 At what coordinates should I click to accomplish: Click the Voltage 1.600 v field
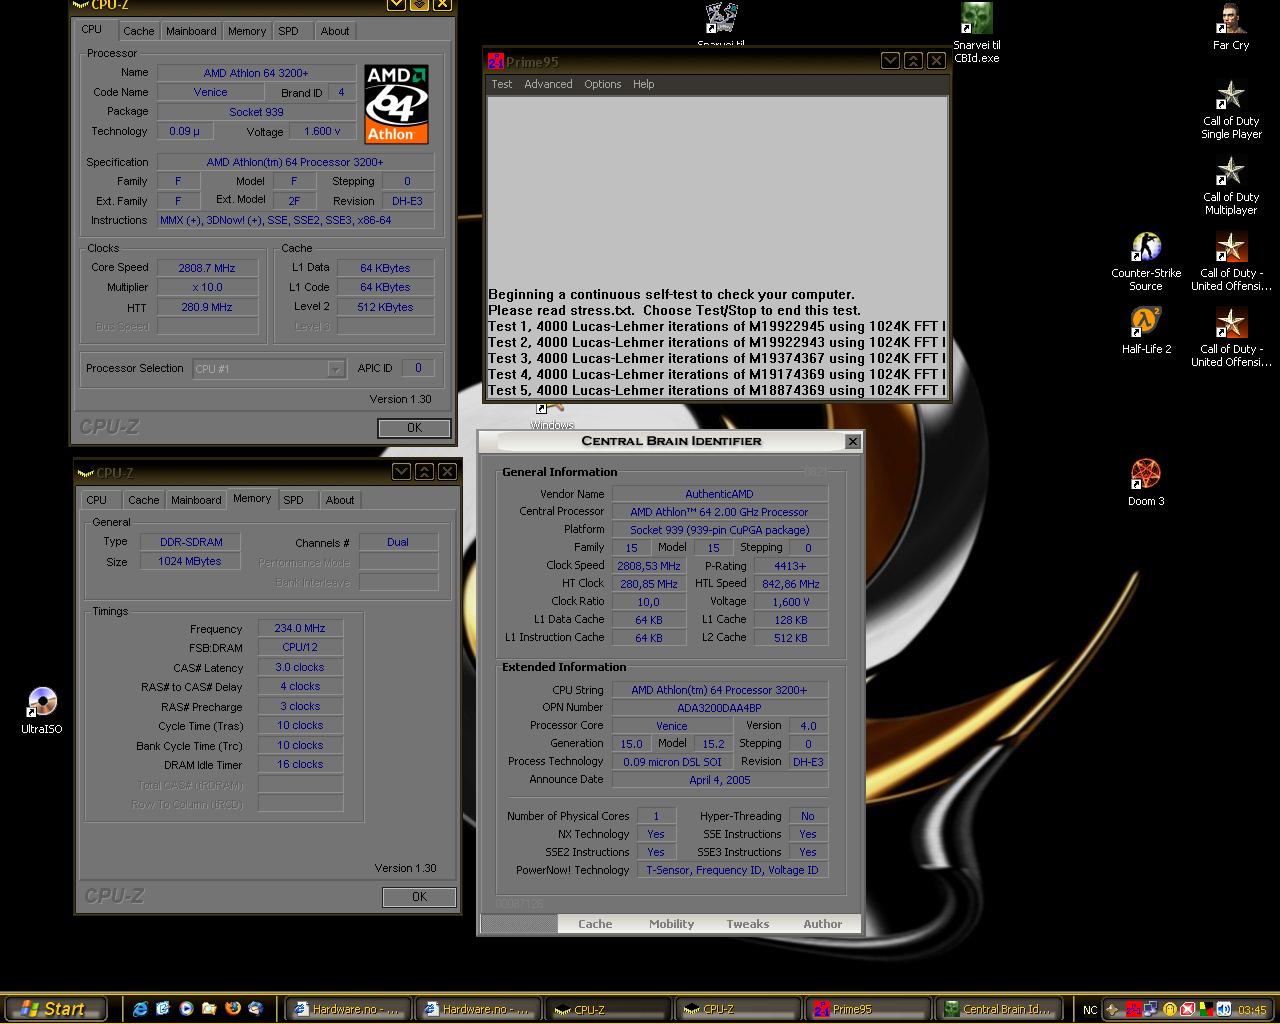(322, 131)
